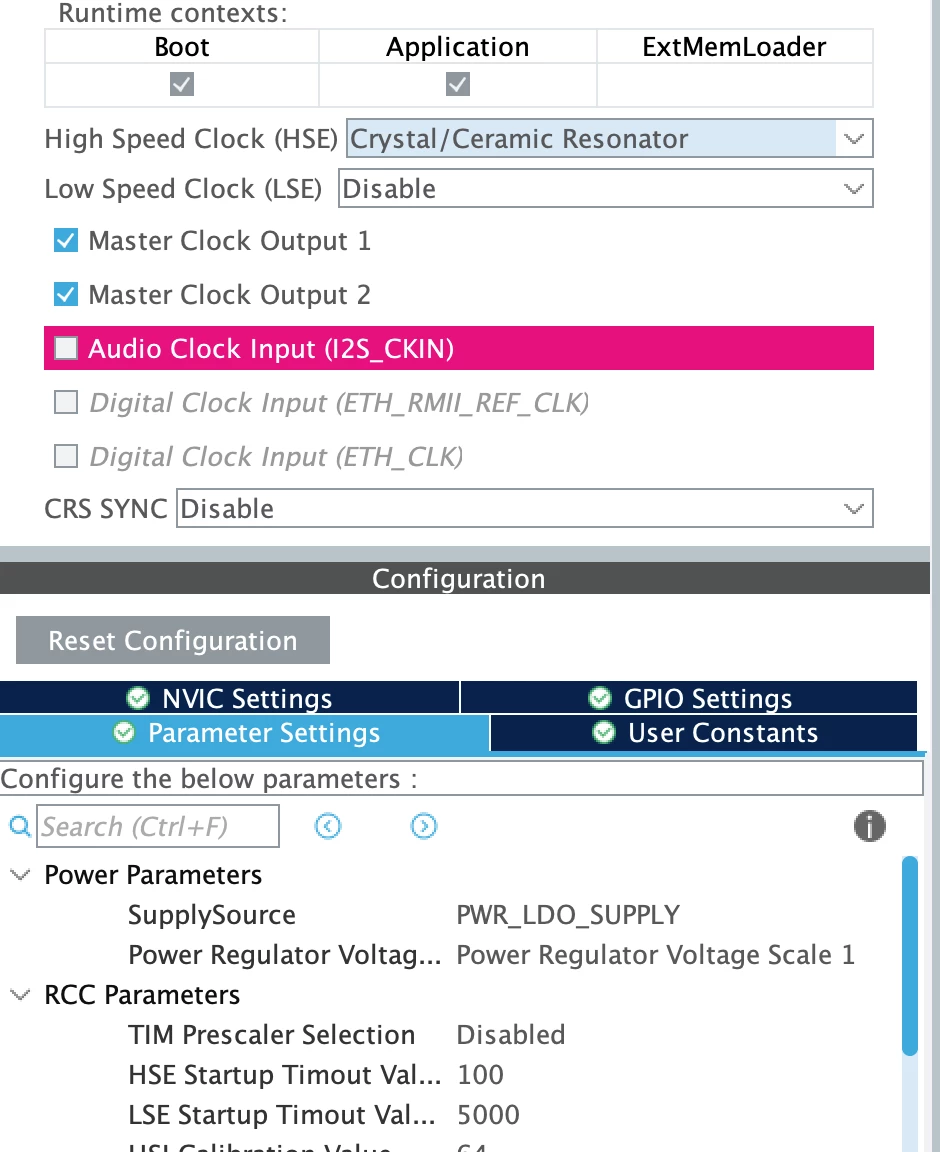Click NVIC Settings green check icon
The height and width of the screenshot is (1152, 940).
pyautogui.click(x=138, y=697)
